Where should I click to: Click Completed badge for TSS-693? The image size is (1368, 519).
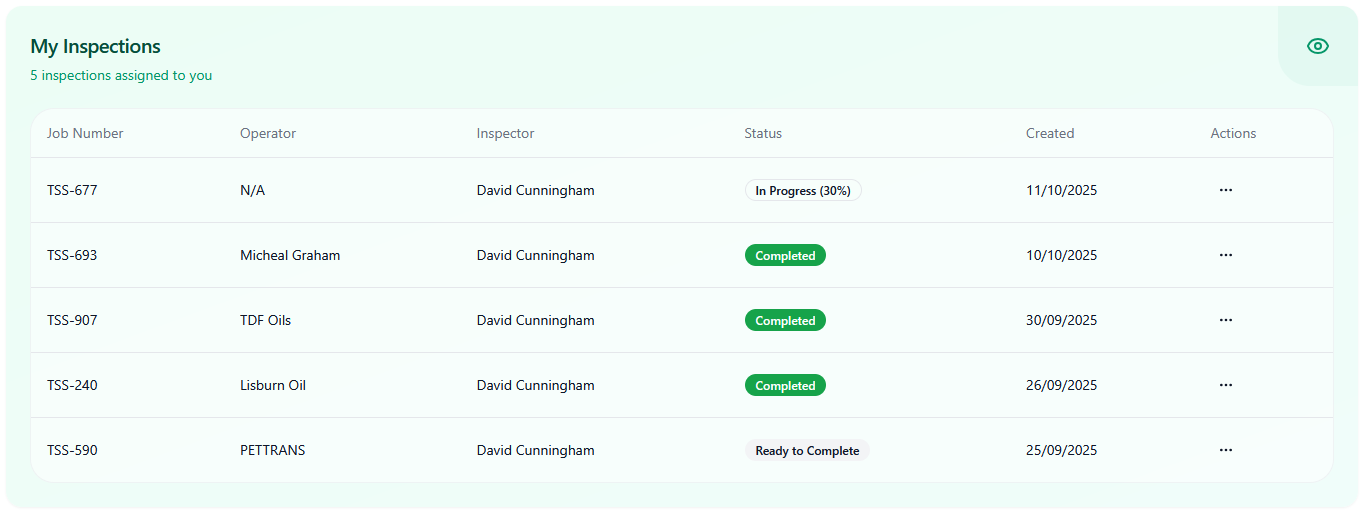[785, 256]
